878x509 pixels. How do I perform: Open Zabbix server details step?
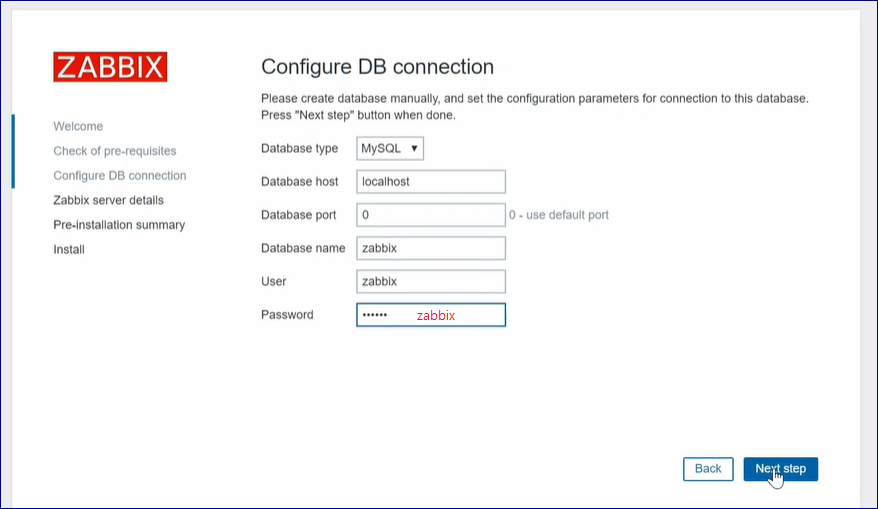[109, 200]
